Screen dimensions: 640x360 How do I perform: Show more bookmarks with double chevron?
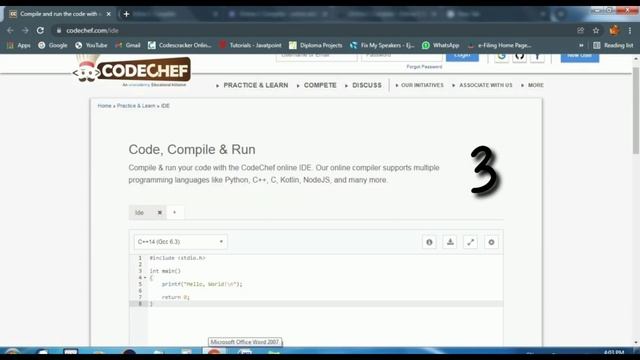581,45
